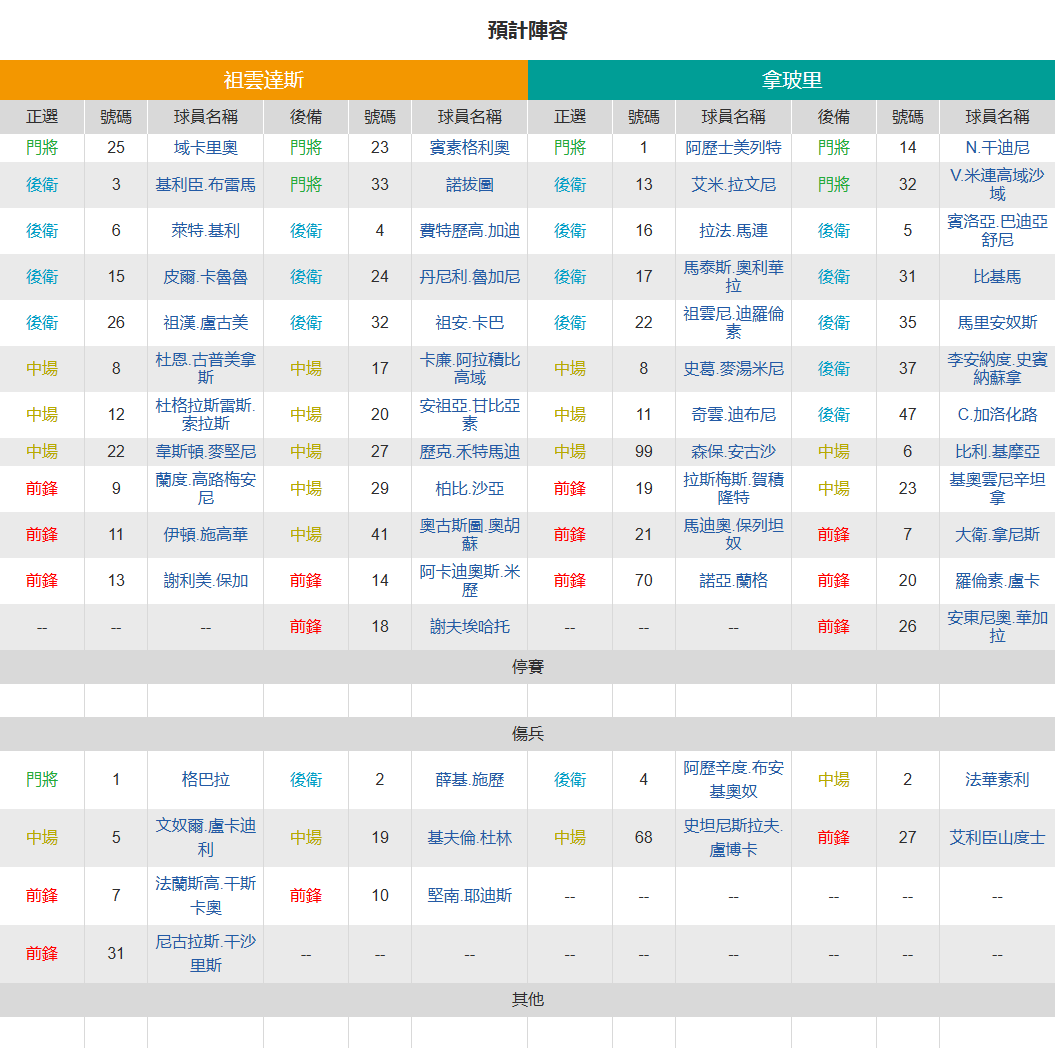The width and height of the screenshot is (1055, 1048).
Task: Open player link 域卡里奧
Action: click(x=205, y=147)
